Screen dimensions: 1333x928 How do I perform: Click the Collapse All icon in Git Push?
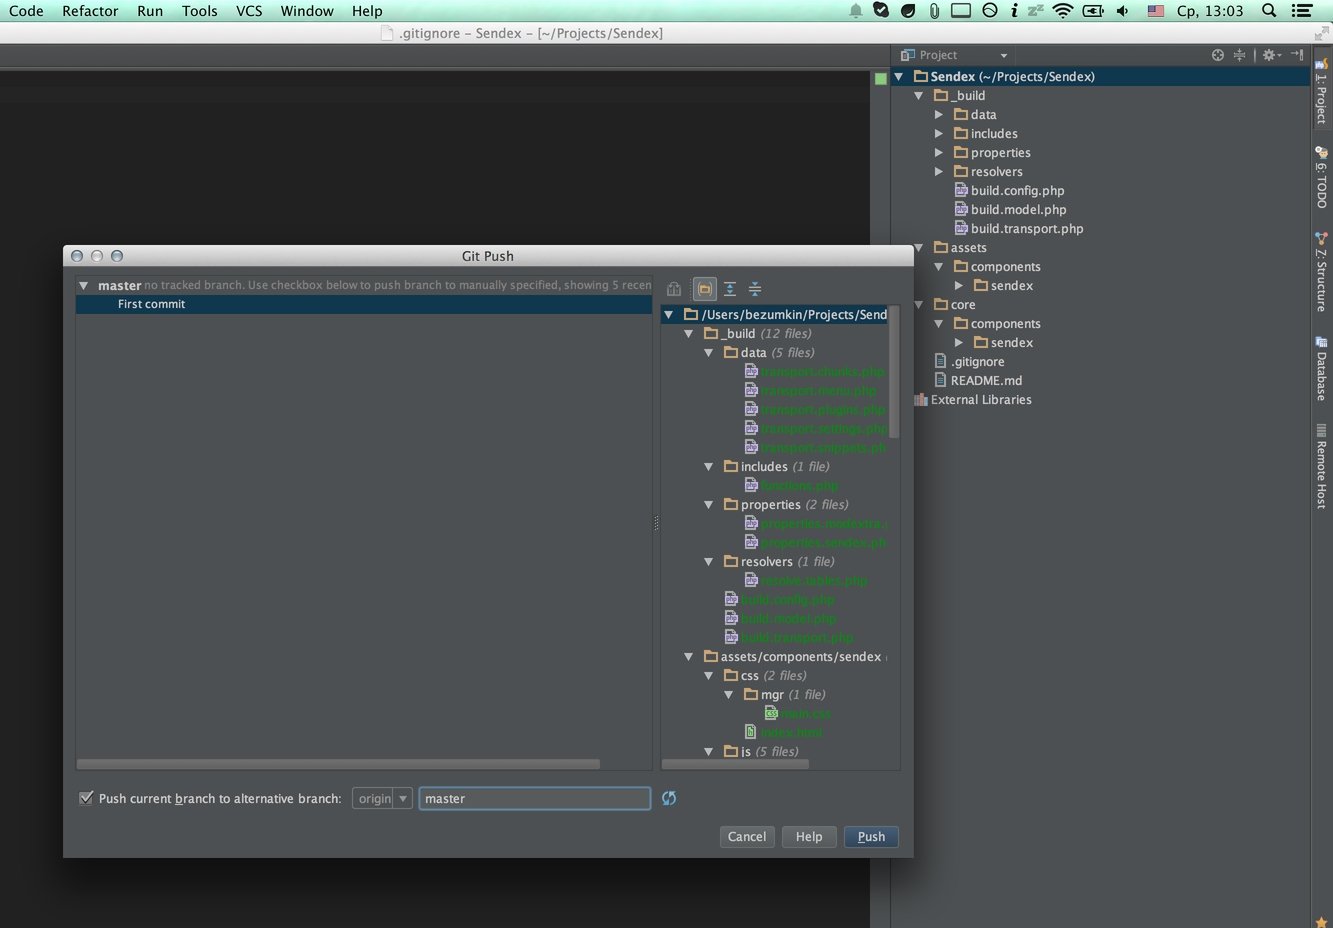(x=755, y=289)
